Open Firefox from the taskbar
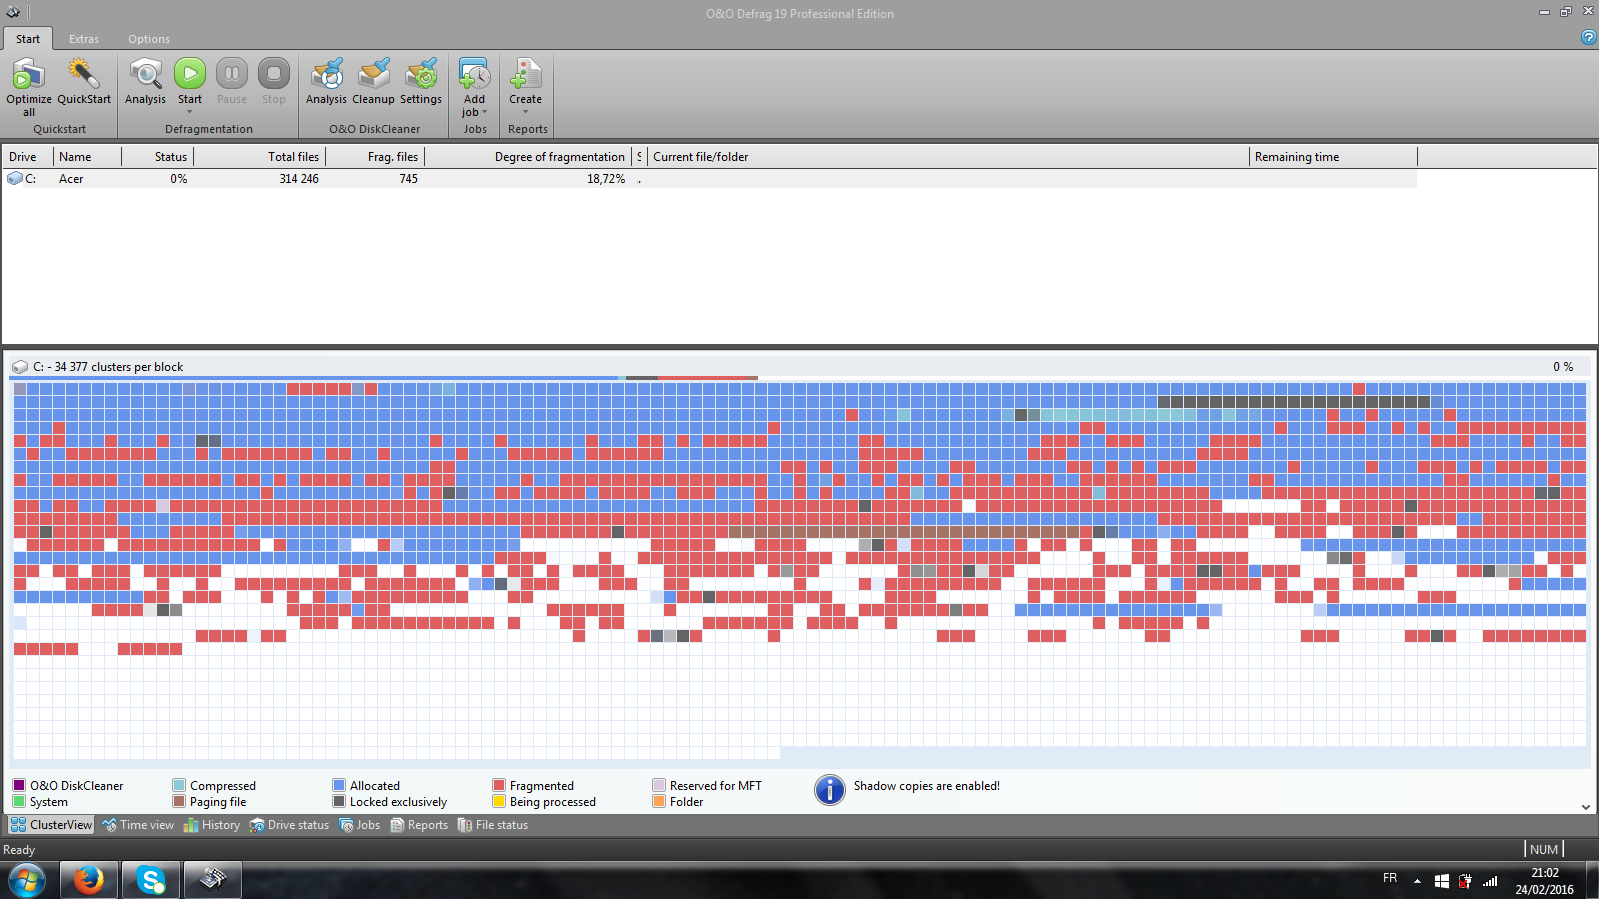The height and width of the screenshot is (899, 1599). [89, 880]
